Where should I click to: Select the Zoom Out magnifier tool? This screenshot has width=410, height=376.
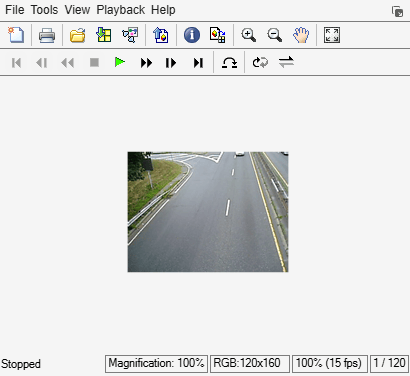coord(274,35)
